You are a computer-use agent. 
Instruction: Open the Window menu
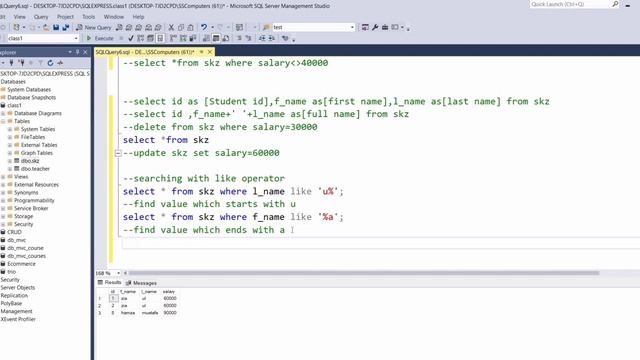pos(114,17)
